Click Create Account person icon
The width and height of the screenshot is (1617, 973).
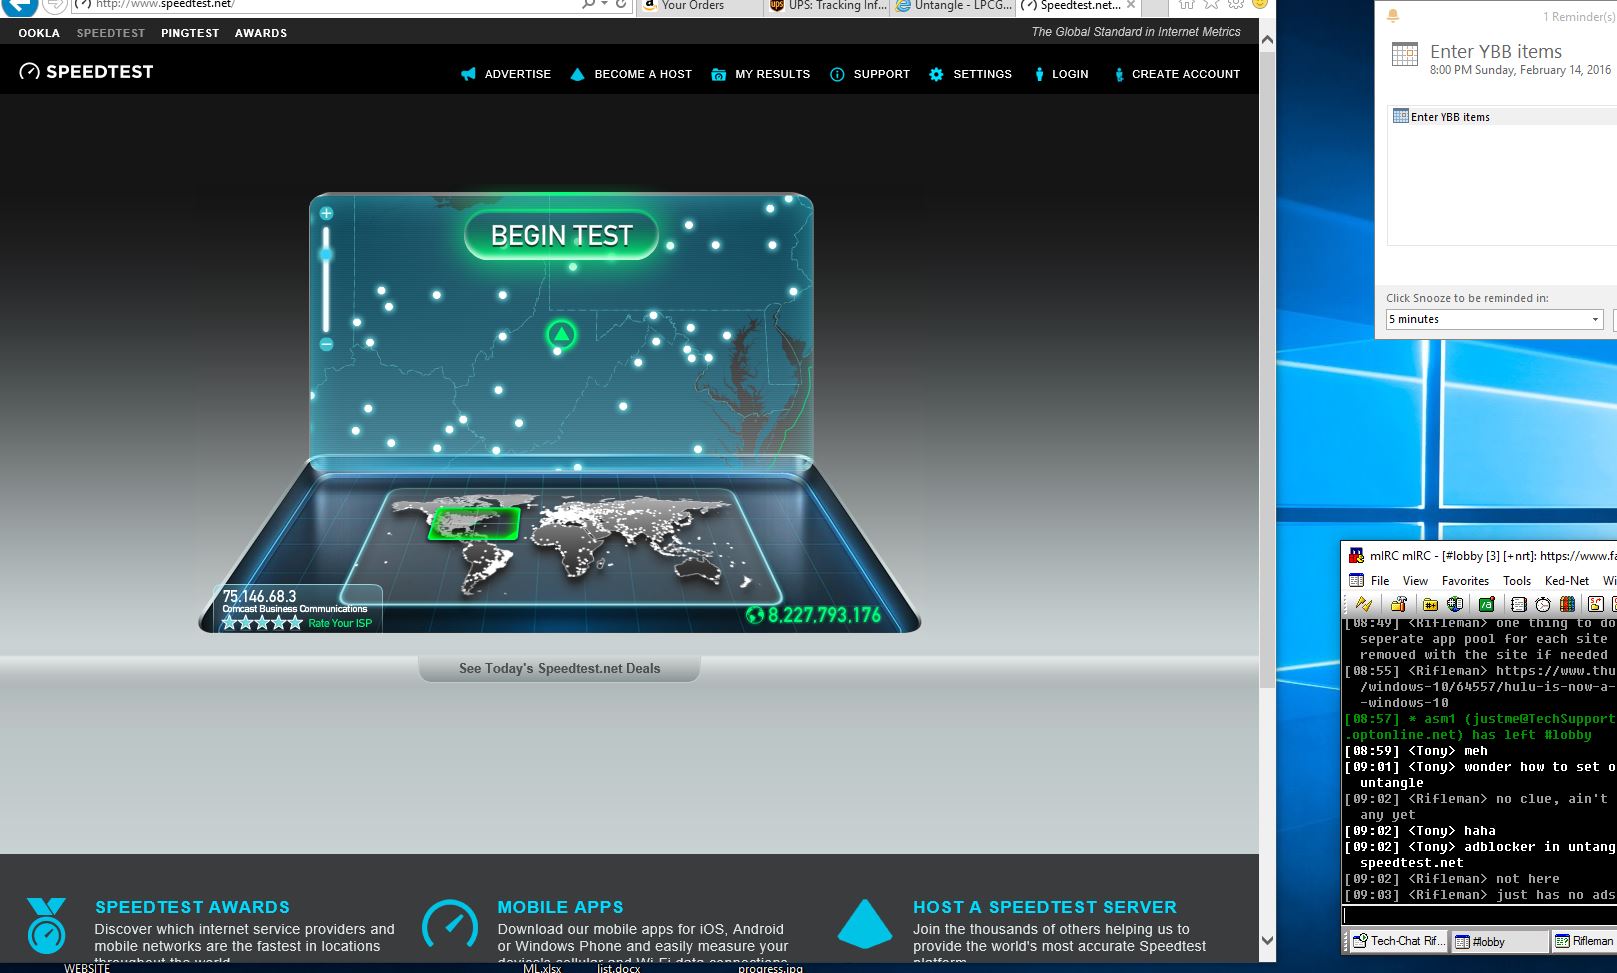(x=1119, y=74)
